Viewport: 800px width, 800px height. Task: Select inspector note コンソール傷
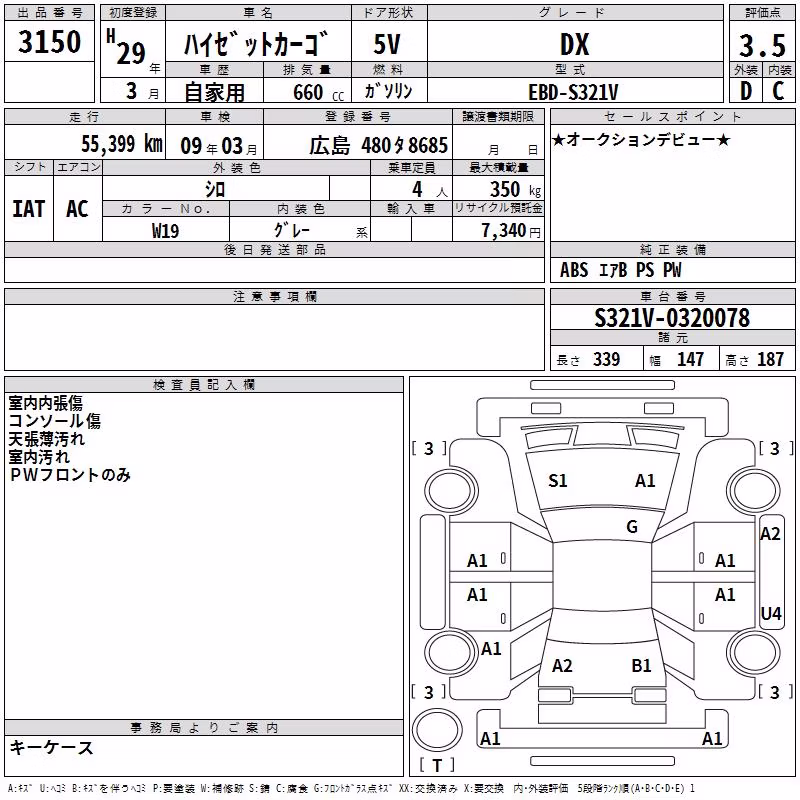(x=55, y=421)
